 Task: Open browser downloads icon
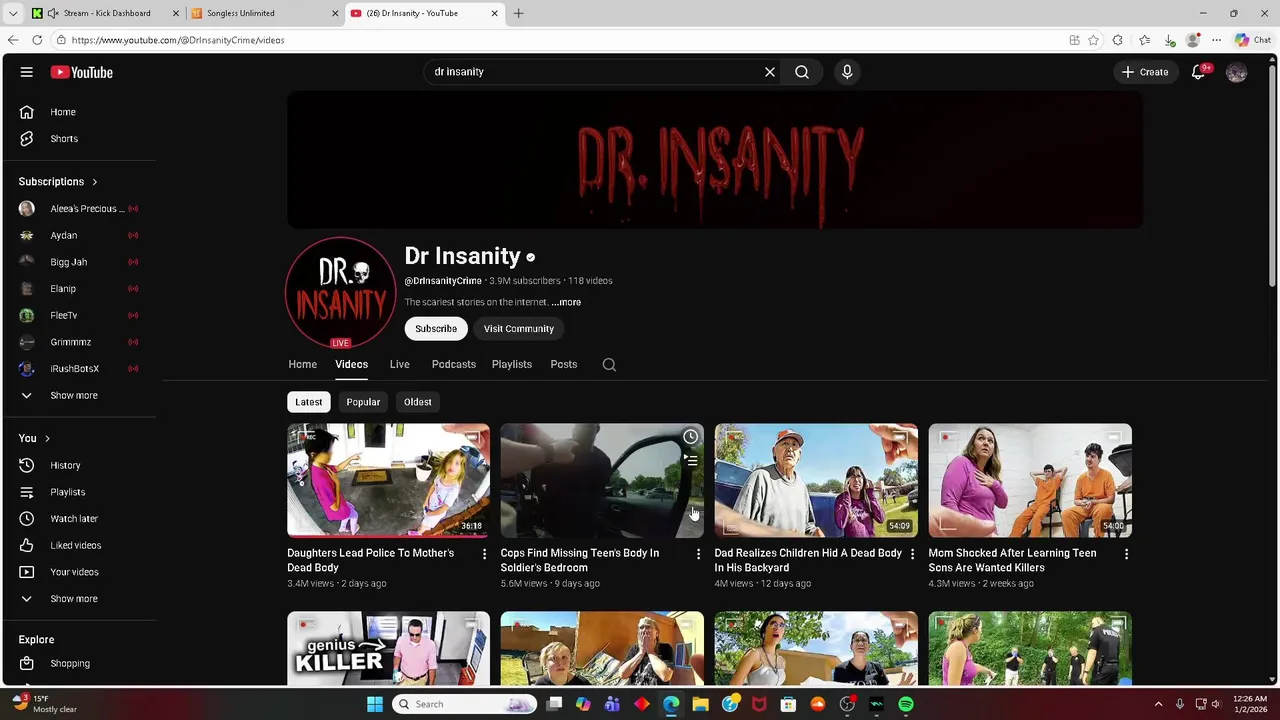coord(1169,40)
